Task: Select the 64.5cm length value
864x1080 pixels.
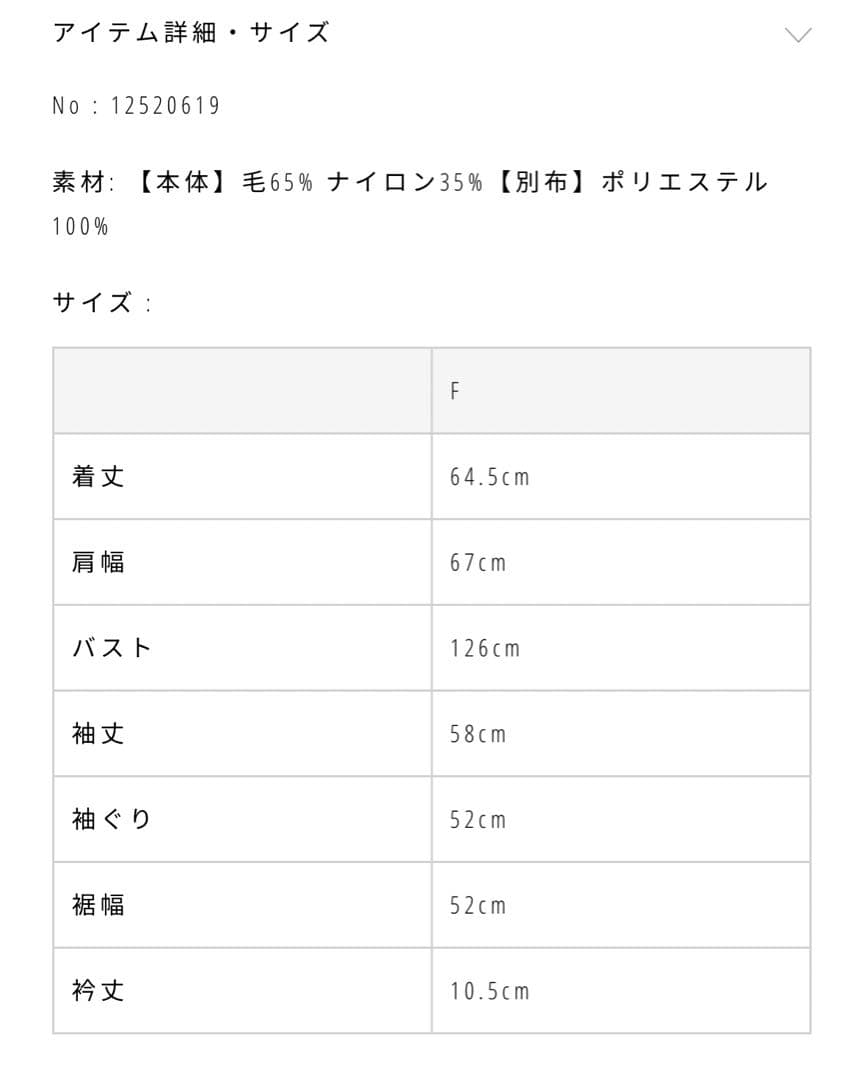Action: (x=489, y=477)
